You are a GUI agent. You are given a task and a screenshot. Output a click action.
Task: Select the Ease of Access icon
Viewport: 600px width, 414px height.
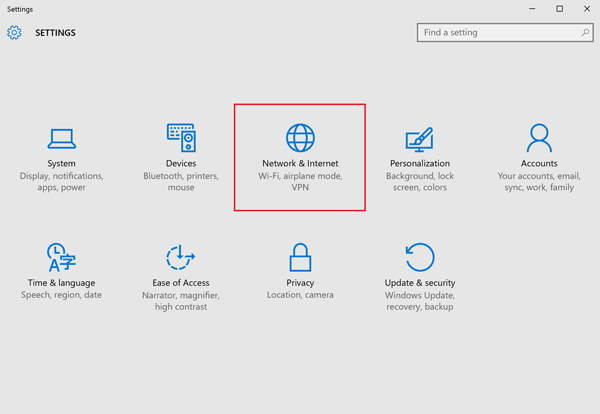181,257
